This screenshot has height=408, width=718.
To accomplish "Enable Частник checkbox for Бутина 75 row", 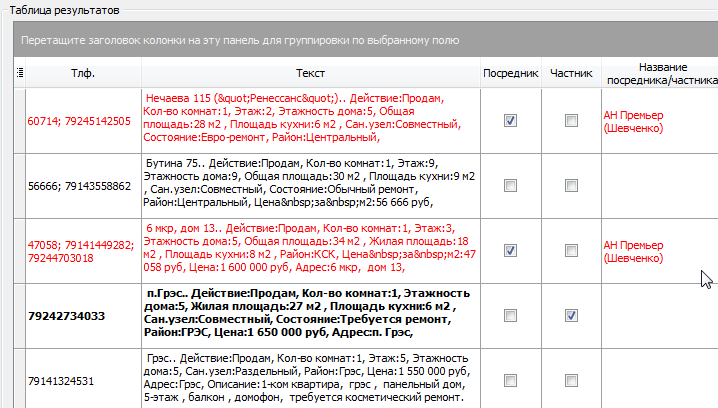I will pos(571,186).
